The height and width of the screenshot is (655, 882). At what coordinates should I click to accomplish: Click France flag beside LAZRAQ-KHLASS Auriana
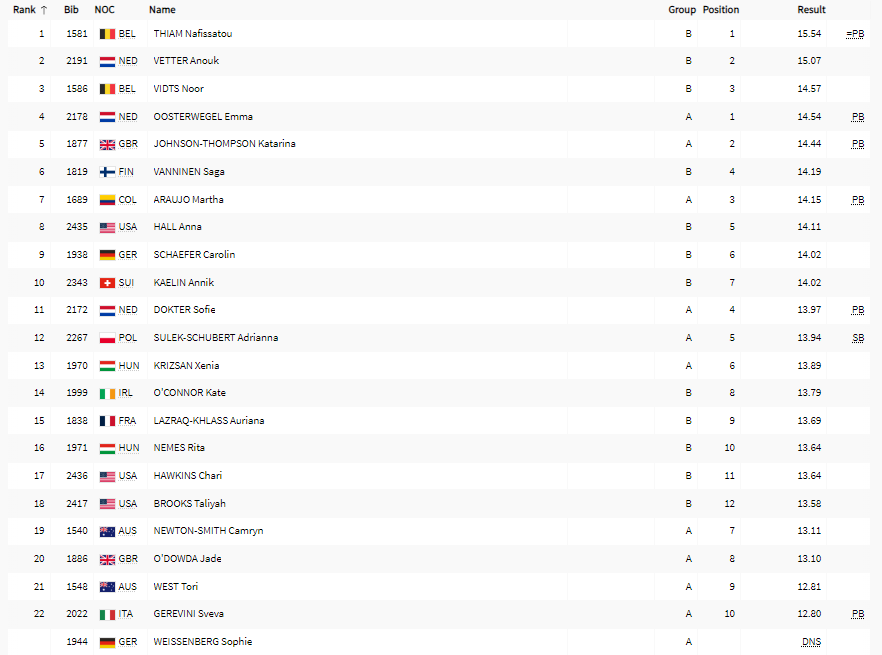click(107, 421)
